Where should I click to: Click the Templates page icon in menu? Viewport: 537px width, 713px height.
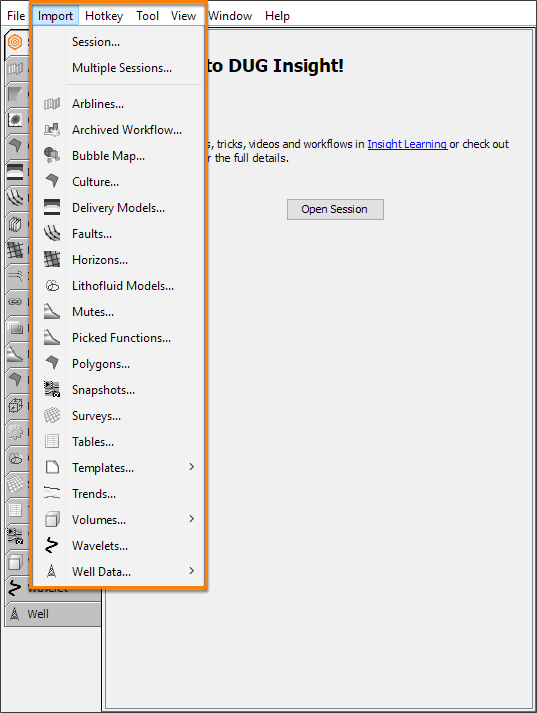tap(52, 467)
